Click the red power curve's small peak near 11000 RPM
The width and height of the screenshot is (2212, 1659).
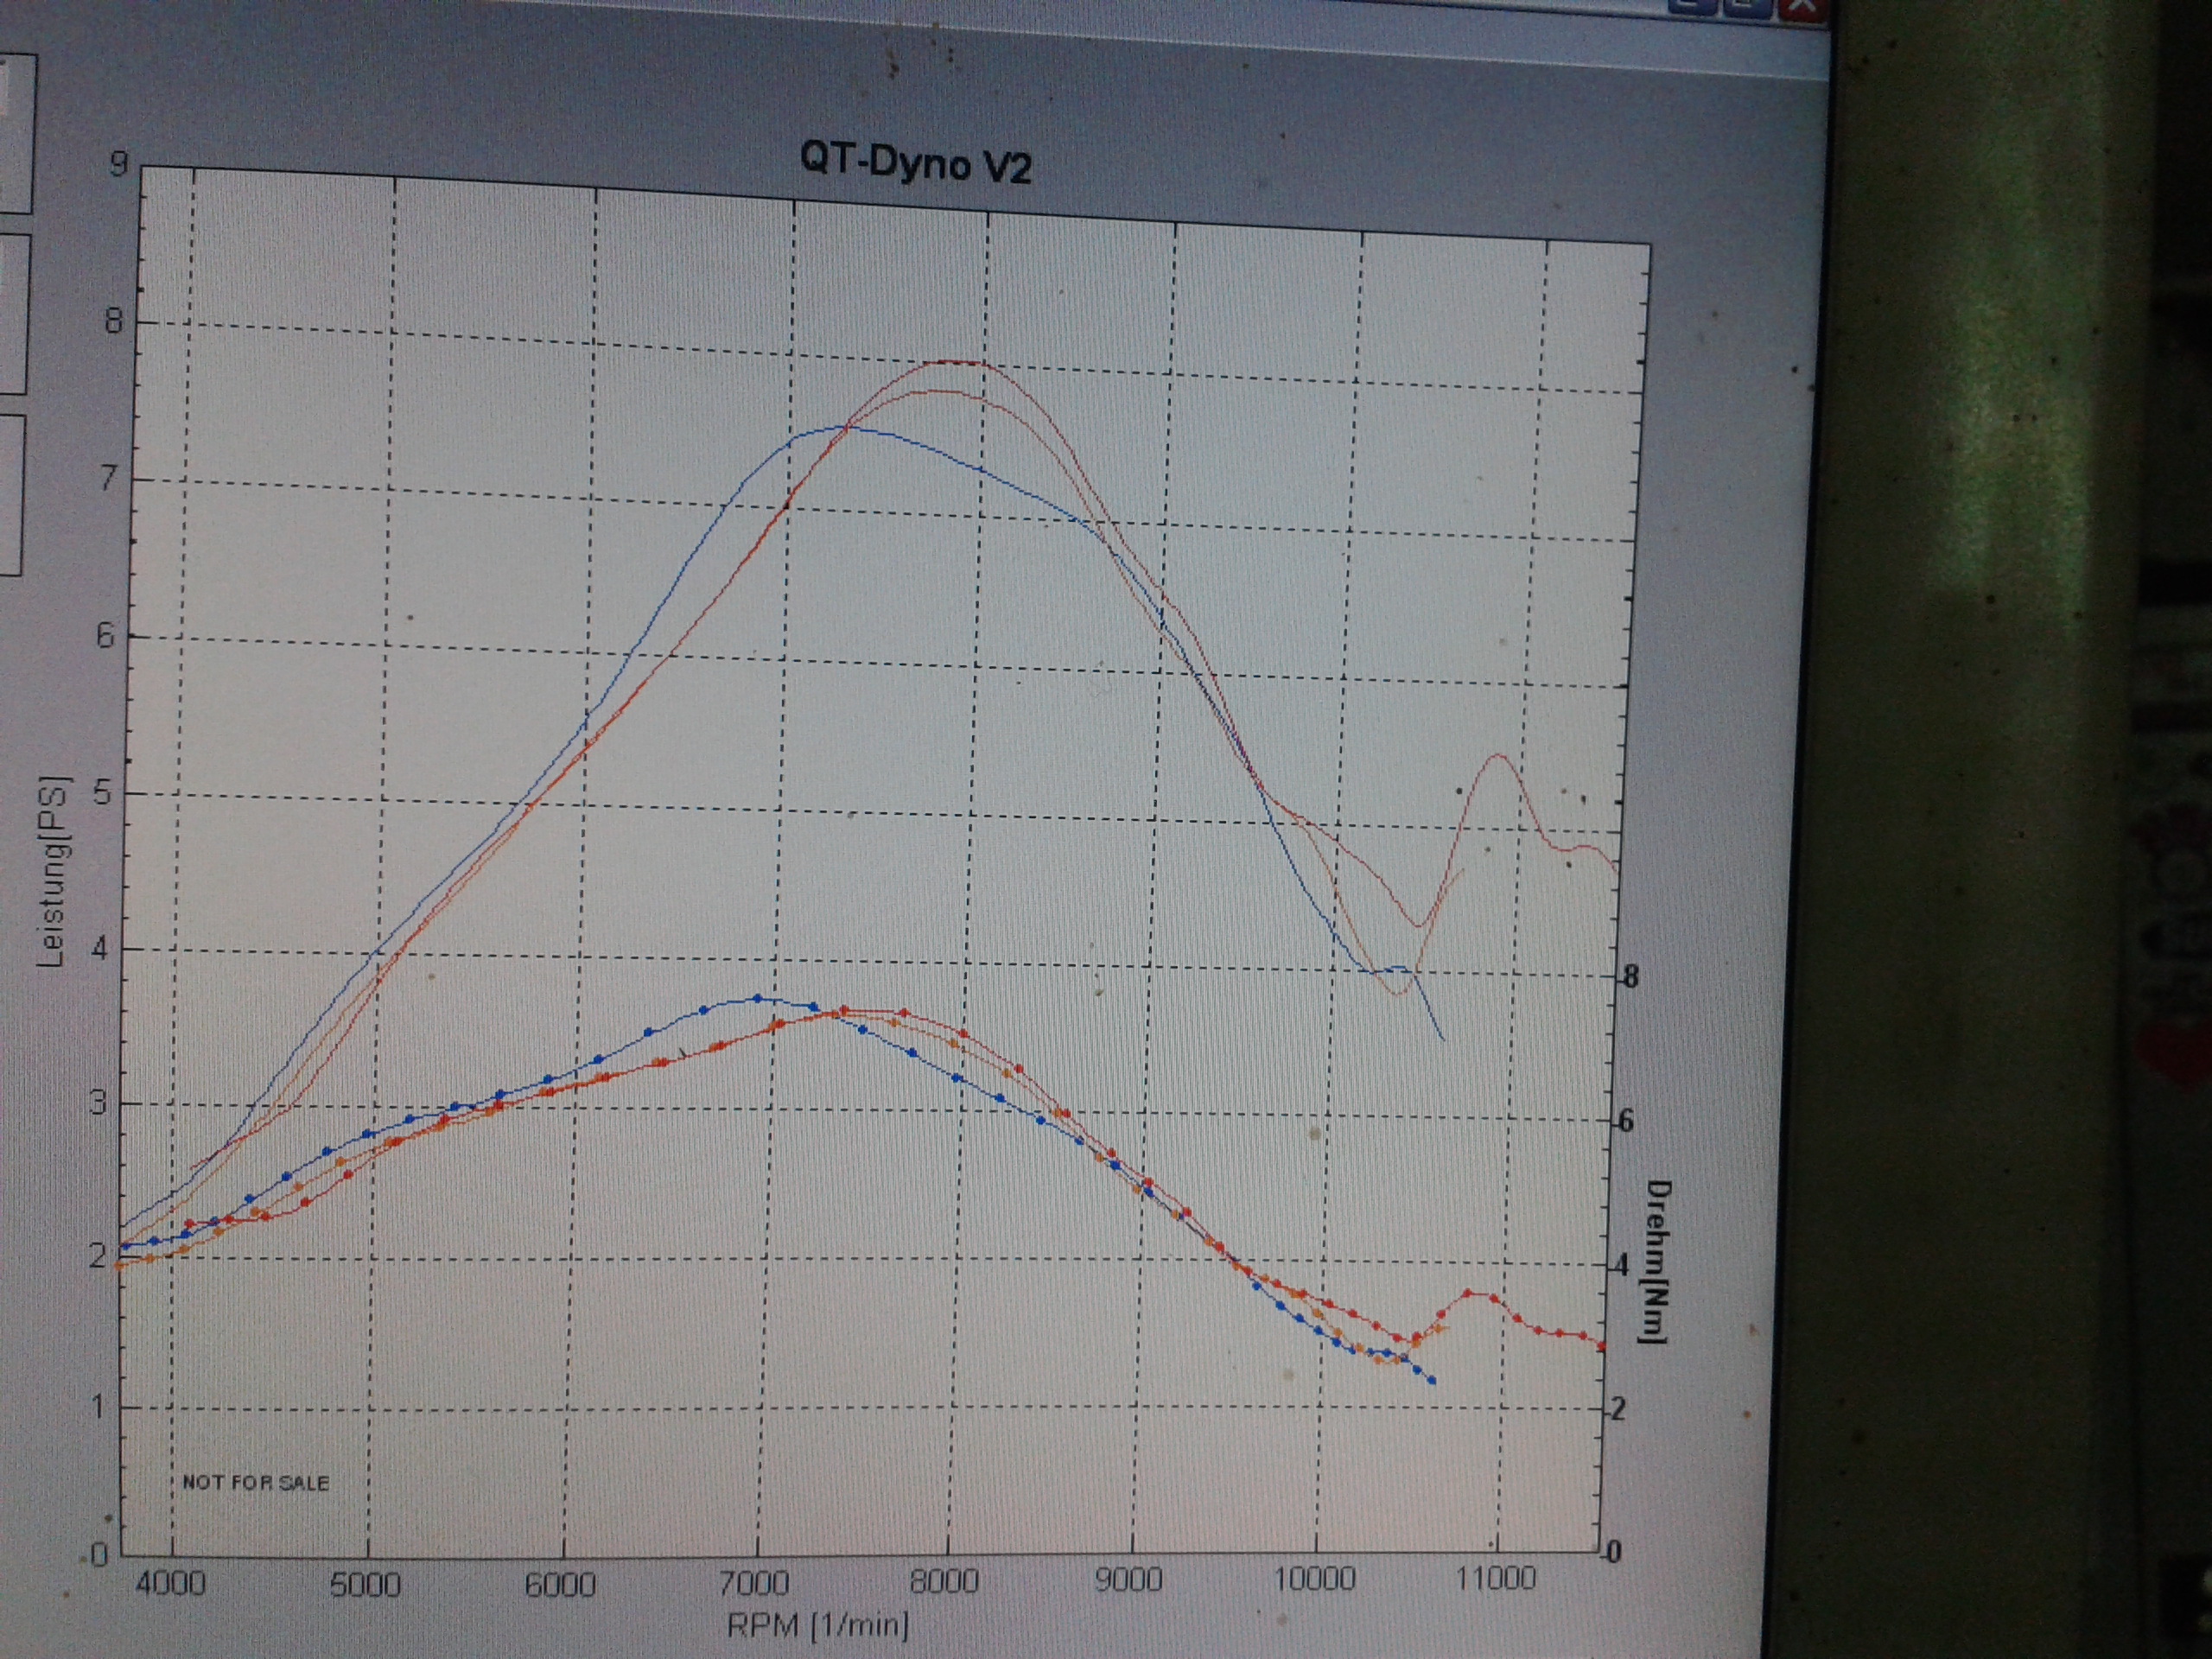1498,755
